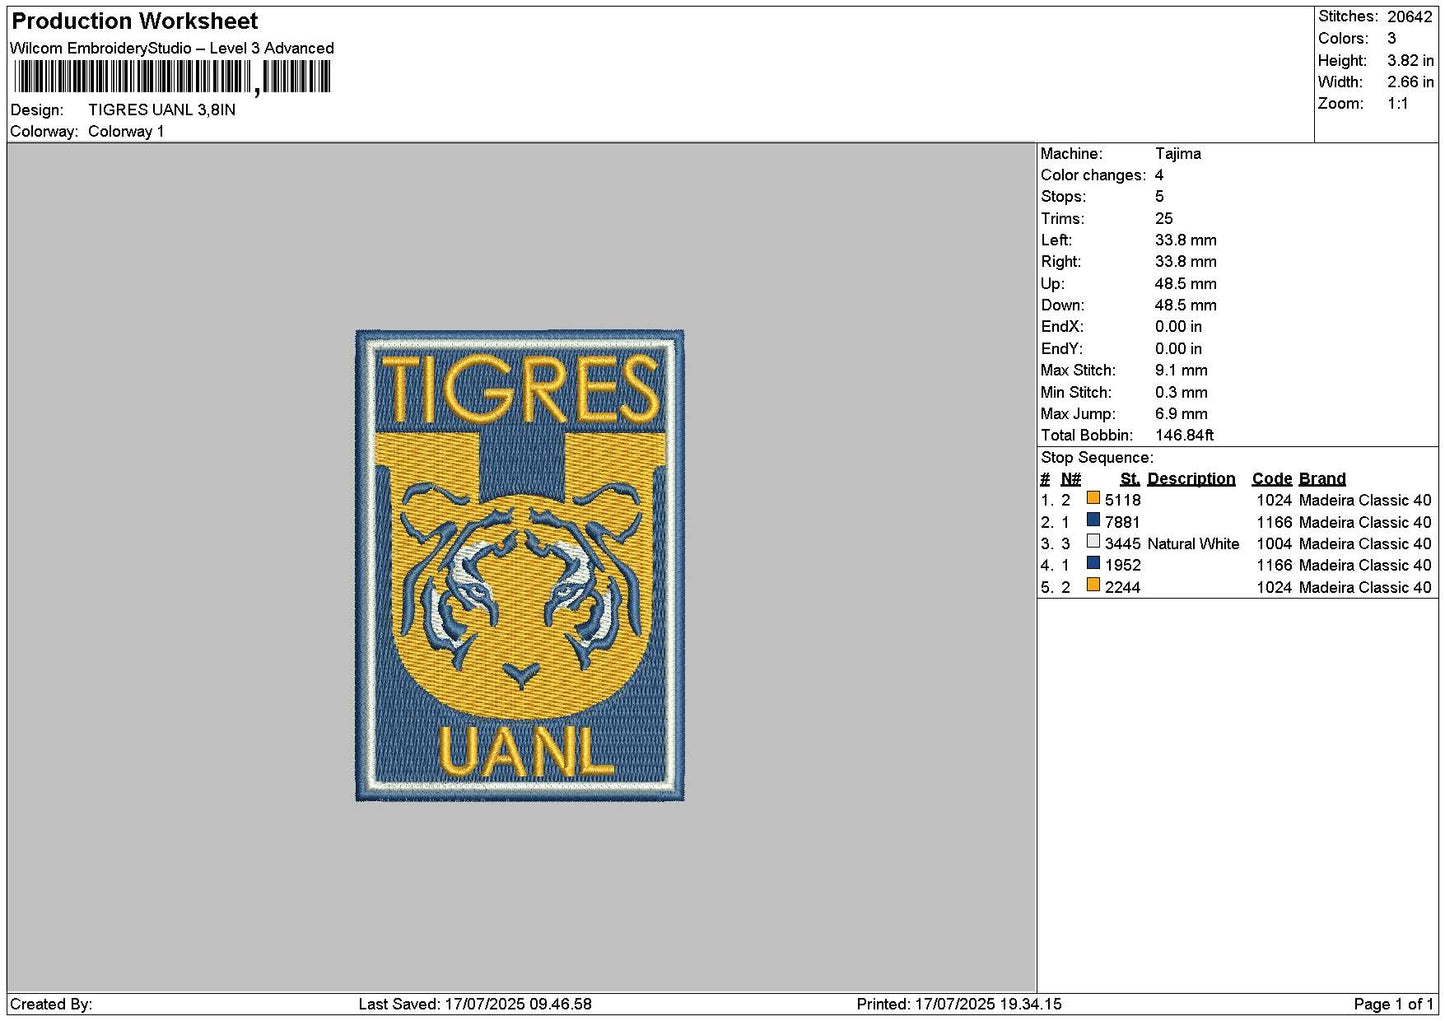The image size is (1445, 1021).
Task: Click the Stops value '5'
Action: click(1159, 197)
